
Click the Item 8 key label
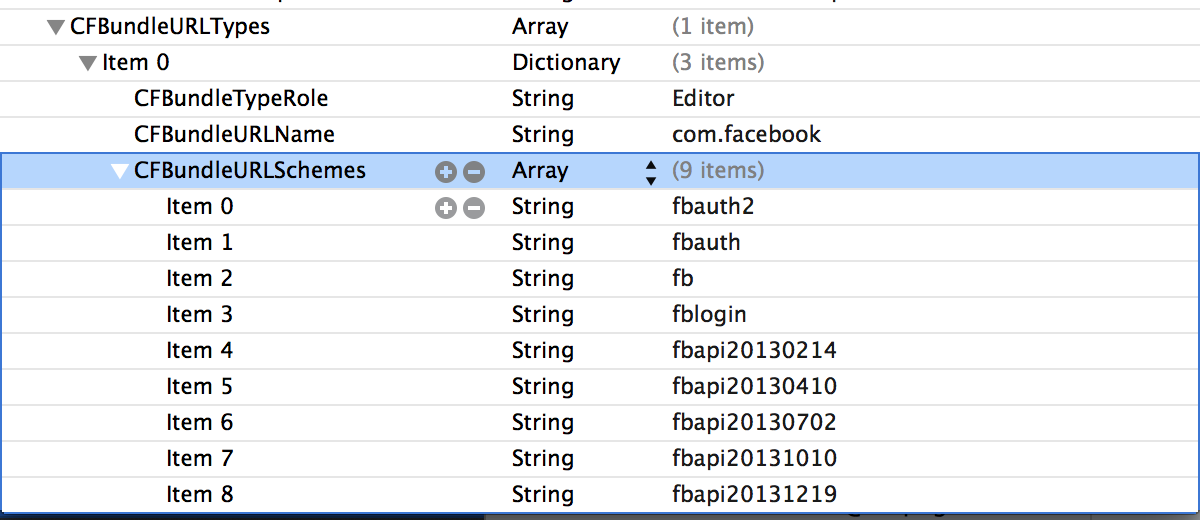[x=199, y=494]
